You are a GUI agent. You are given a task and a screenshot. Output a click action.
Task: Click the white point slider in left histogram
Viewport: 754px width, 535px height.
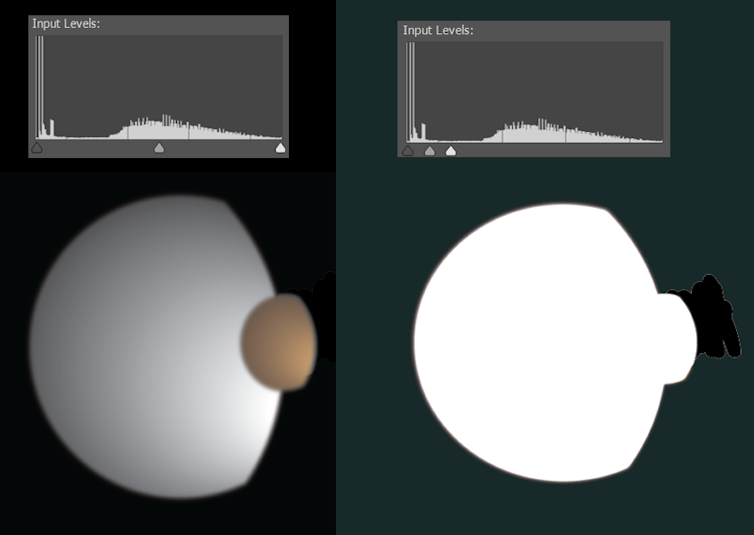pyautogui.click(x=280, y=148)
